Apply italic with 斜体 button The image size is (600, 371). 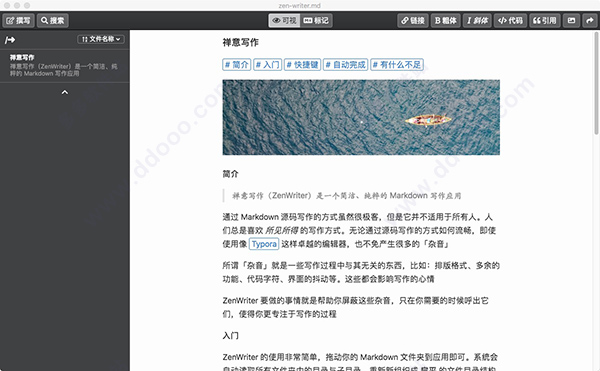tap(477, 20)
